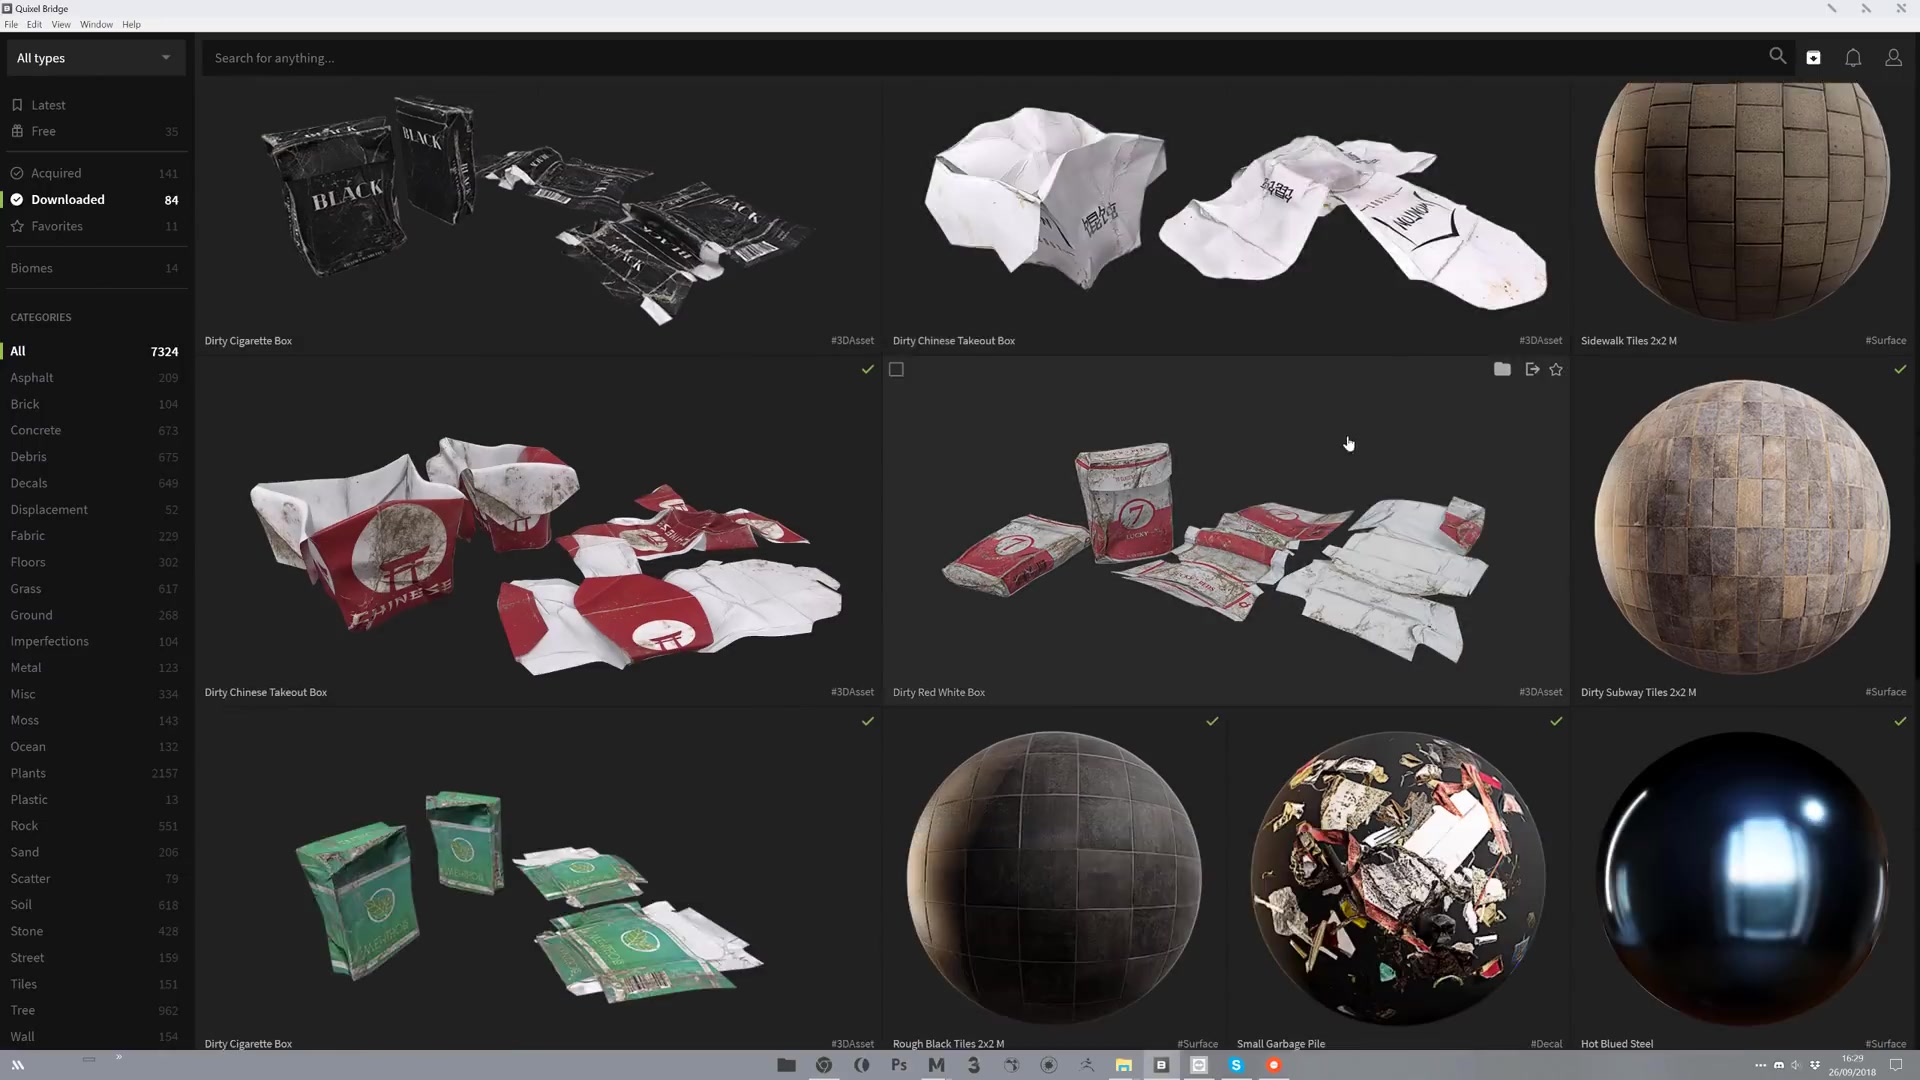Open the notifications bell
This screenshot has width=1920, height=1080.
tap(1853, 58)
